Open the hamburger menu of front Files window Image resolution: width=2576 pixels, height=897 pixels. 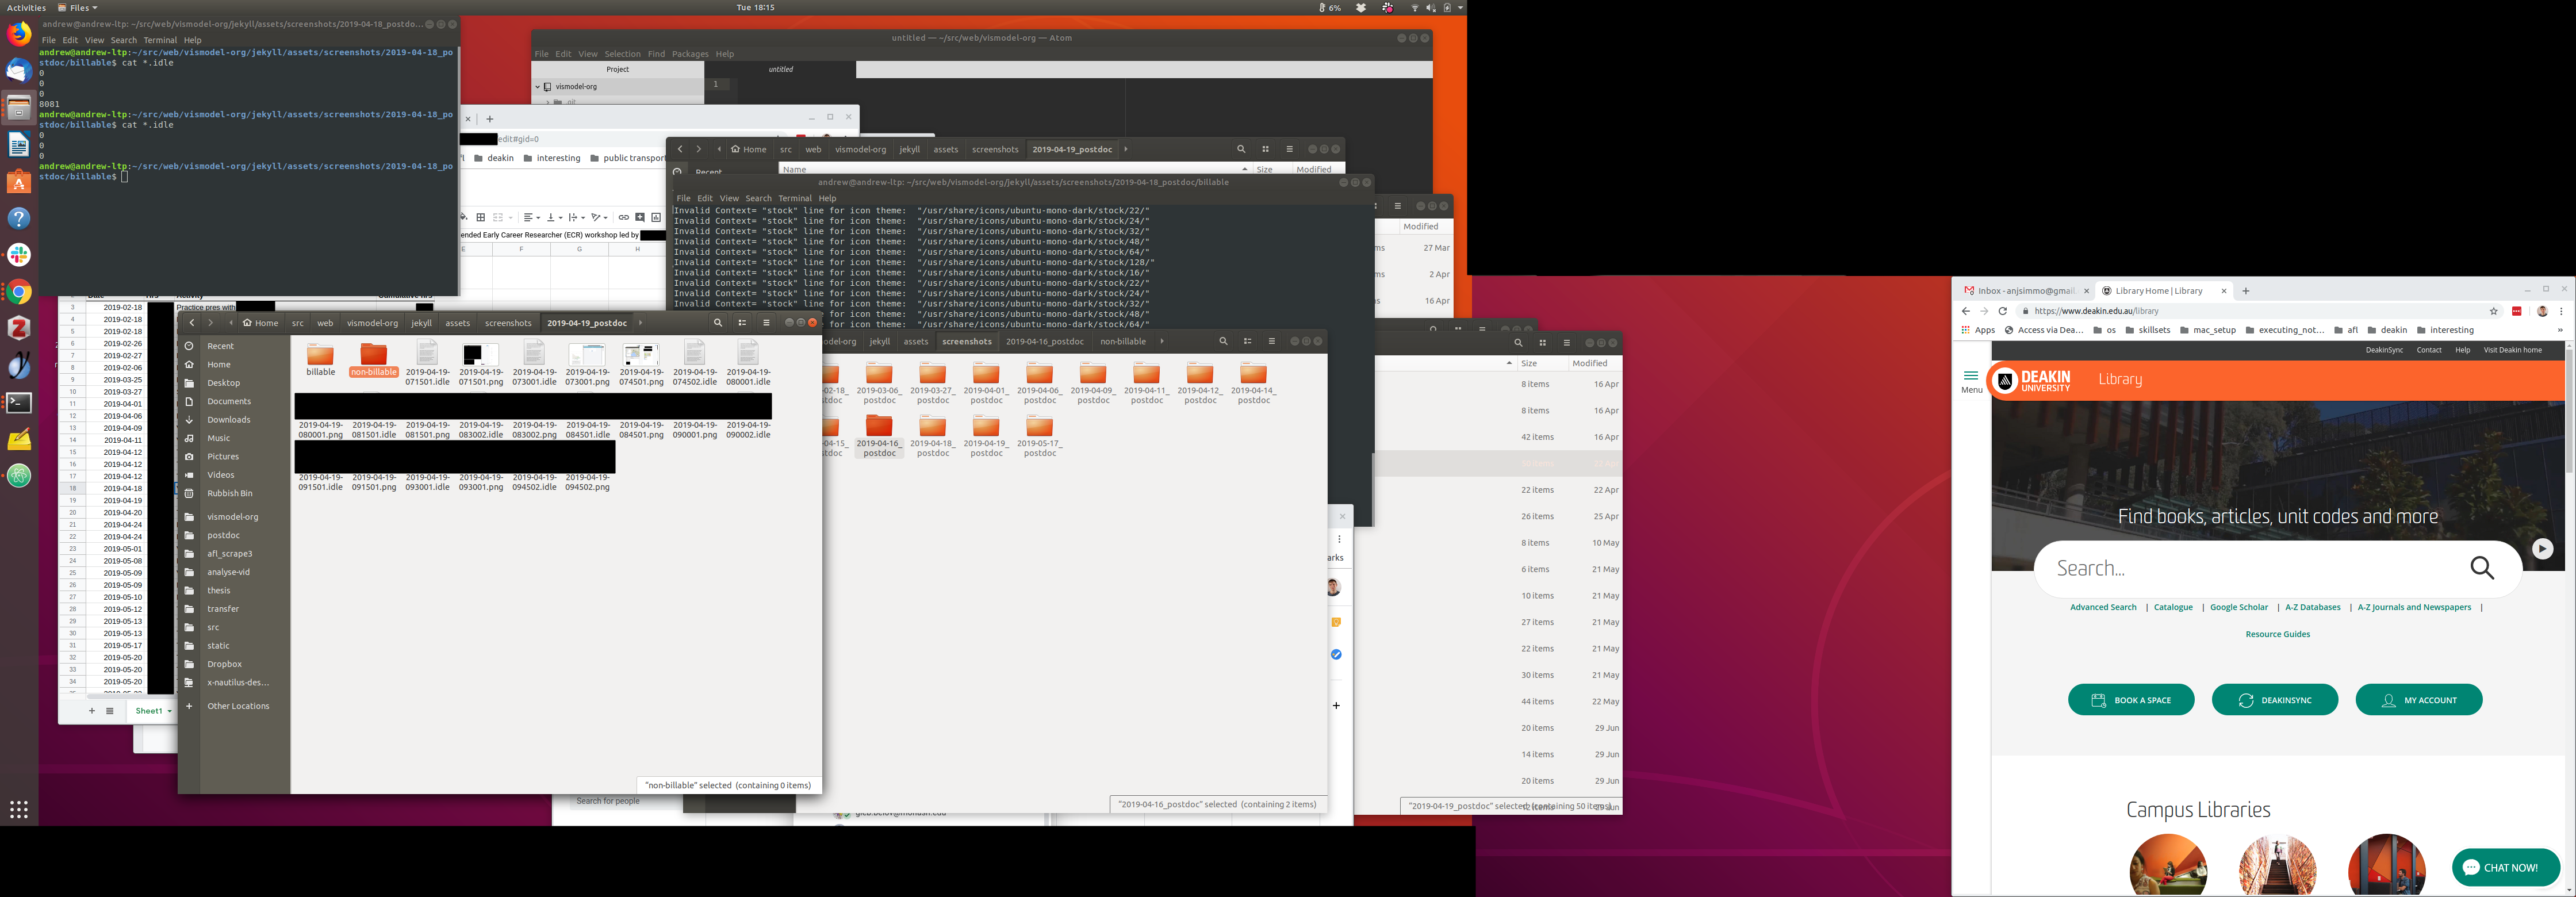(766, 323)
